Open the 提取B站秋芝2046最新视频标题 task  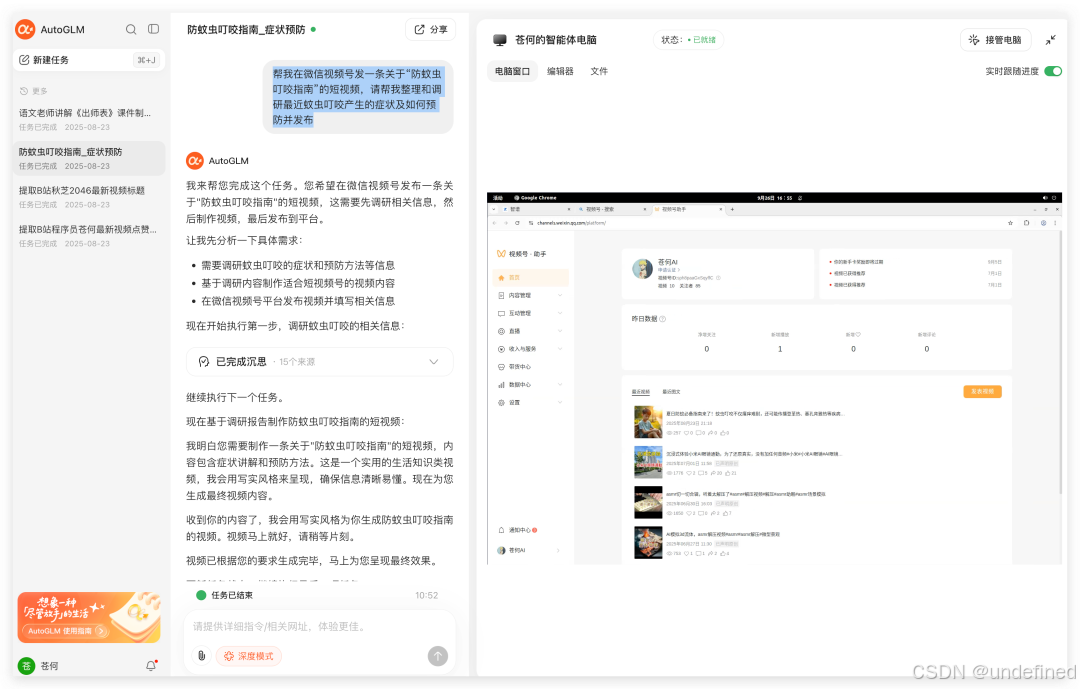coord(89,197)
